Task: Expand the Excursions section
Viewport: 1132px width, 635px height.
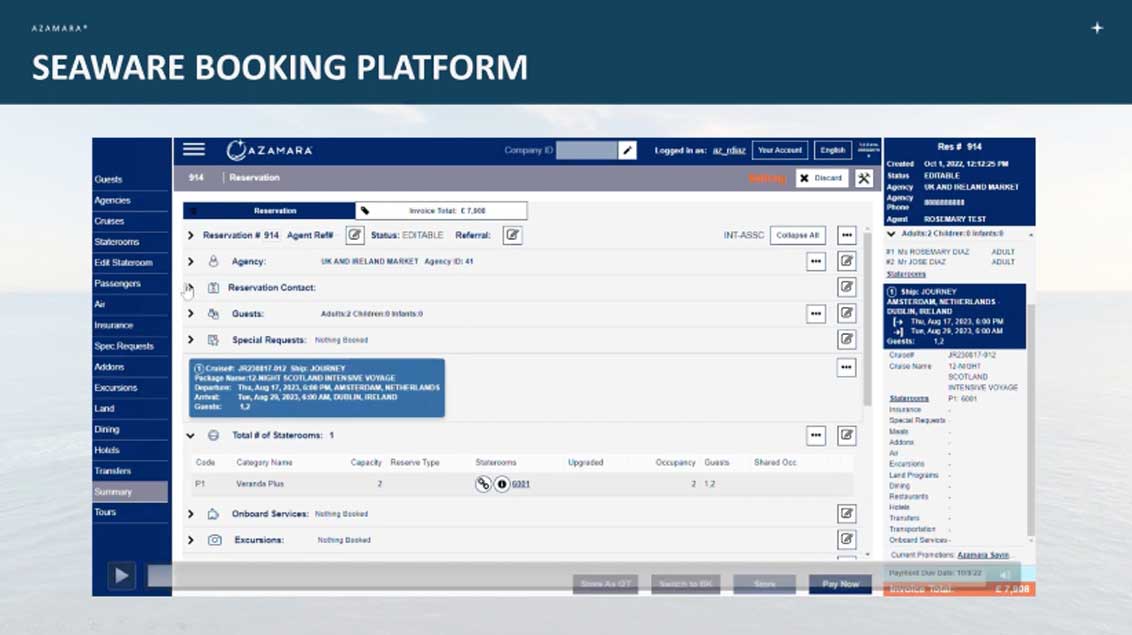Action: [x=190, y=540]
